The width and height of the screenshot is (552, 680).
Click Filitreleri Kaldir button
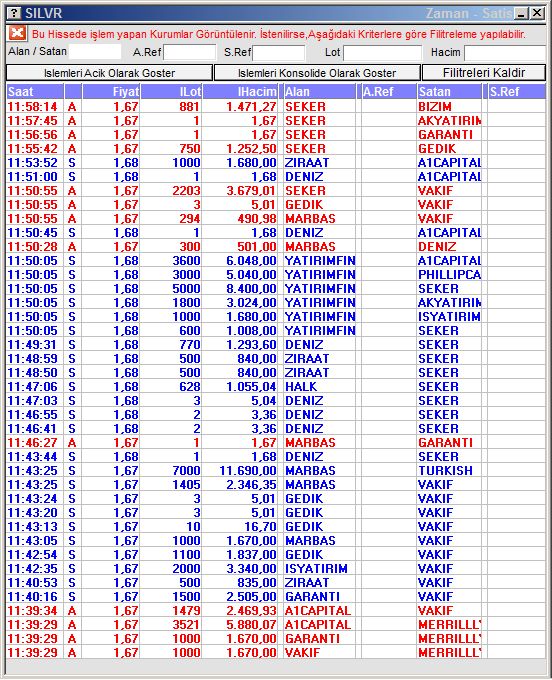[483, 73]
